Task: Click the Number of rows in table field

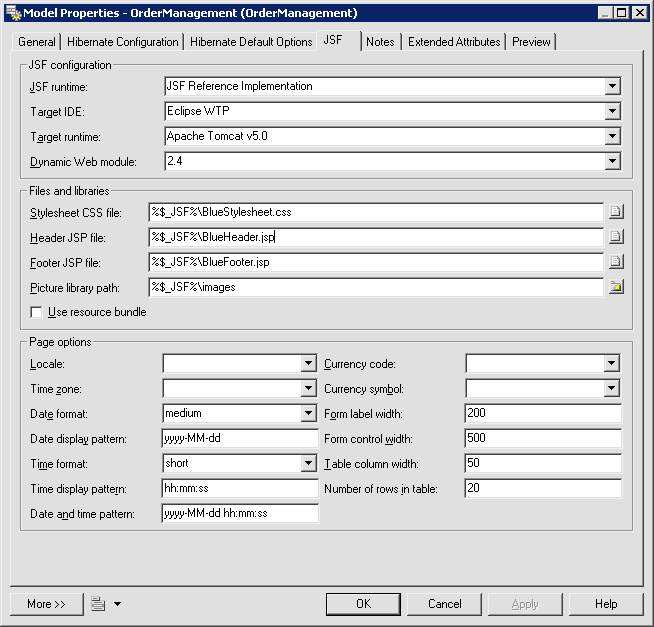Action: tap(543, 489)
